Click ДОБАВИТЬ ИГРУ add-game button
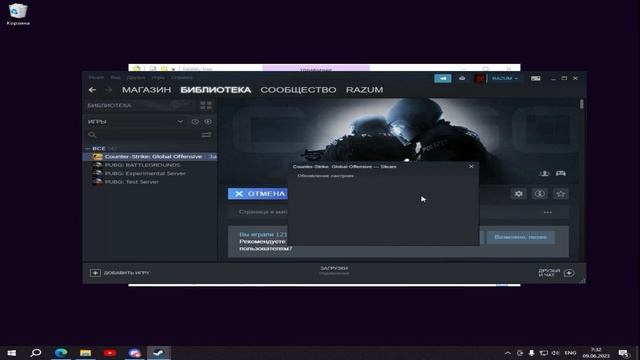 pyautogui.click(x=120, y=273)
